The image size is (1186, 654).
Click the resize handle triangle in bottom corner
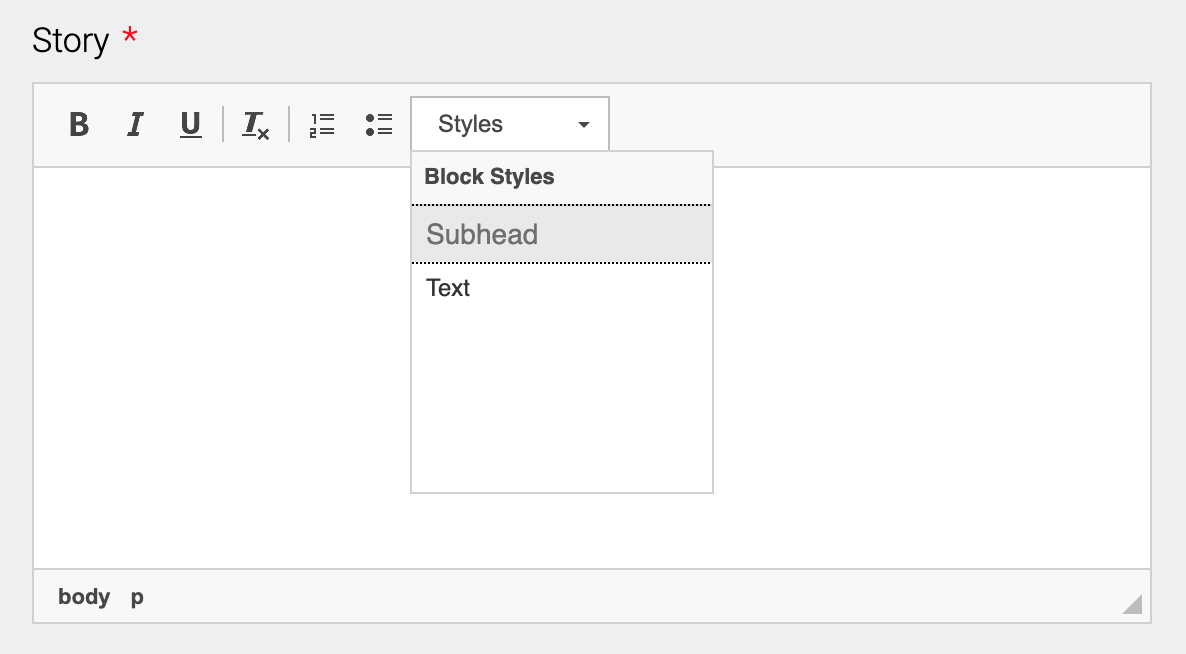[x=1130, y=604]
